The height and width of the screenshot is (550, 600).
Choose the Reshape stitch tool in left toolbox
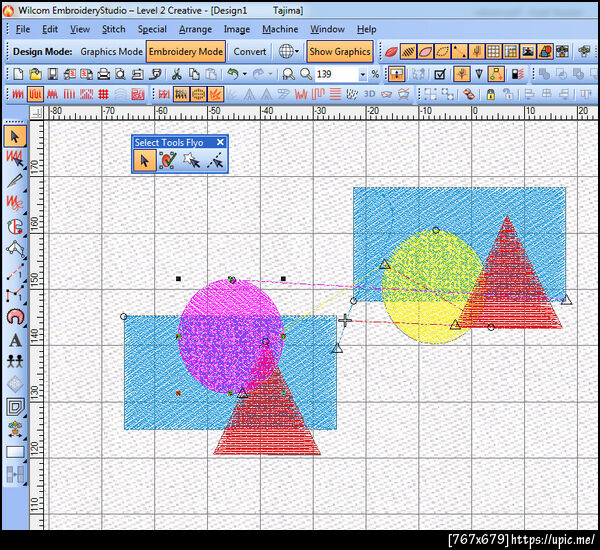15,158
